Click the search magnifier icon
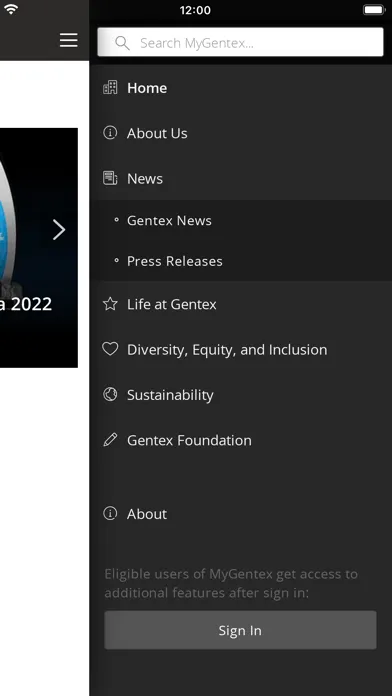The width and height of the screenshot is (392, 696). coord(122,43)
